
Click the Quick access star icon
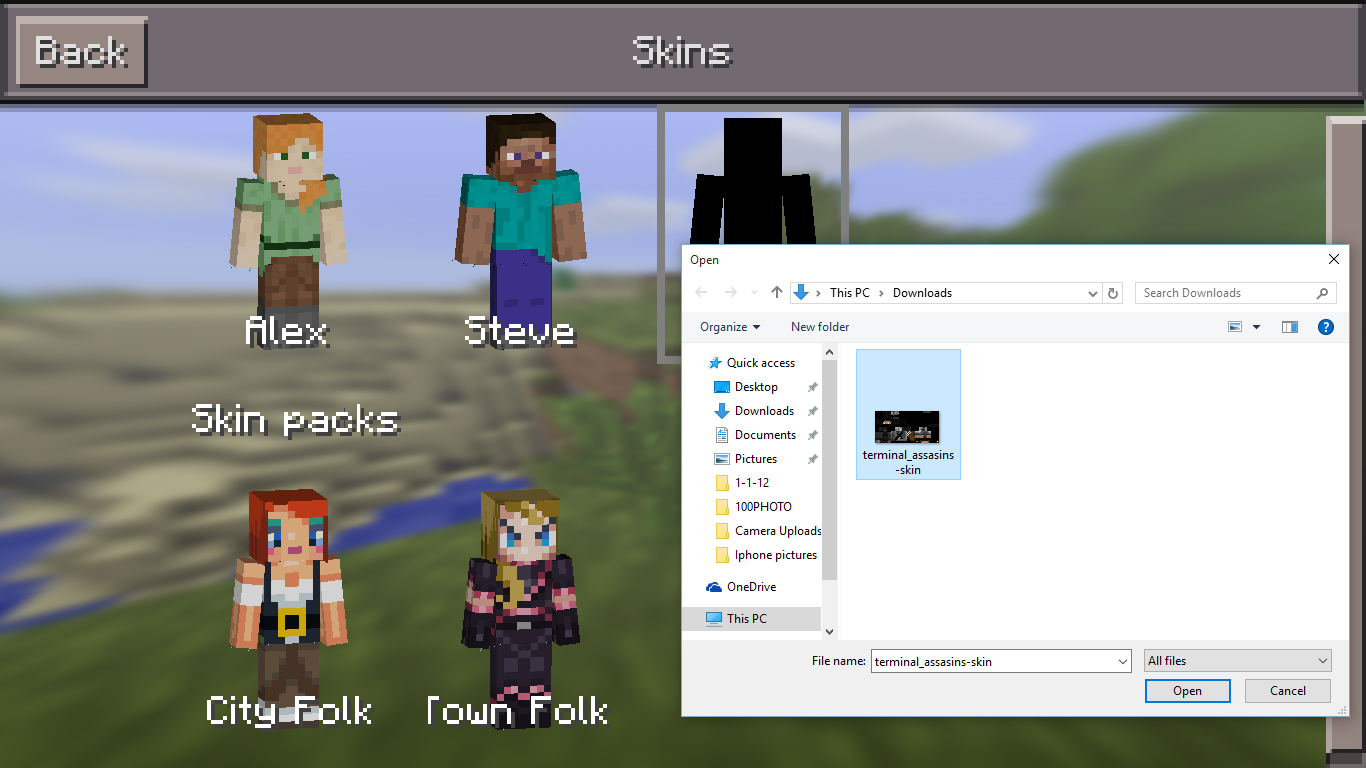[714, 363]
